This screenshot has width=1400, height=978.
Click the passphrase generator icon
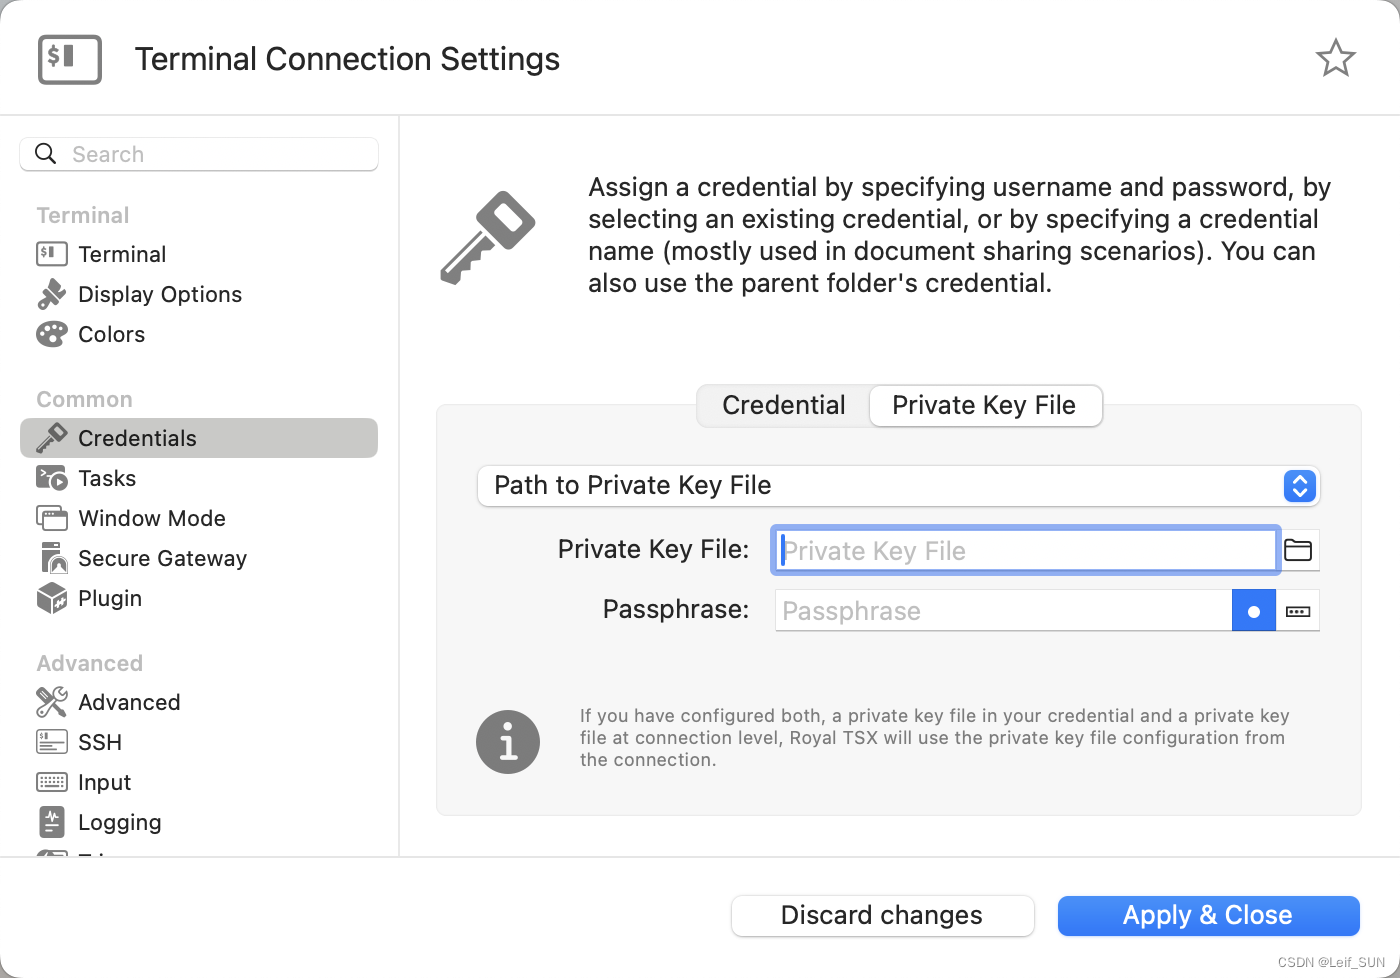pos(1298,611)
